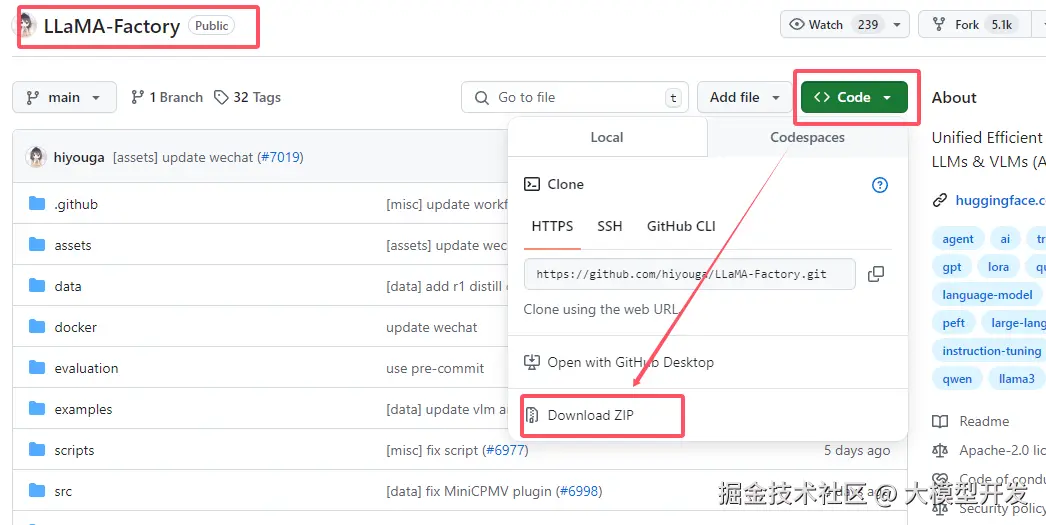Click the GitHub Desktop download icon

click(x=532, y=362)
